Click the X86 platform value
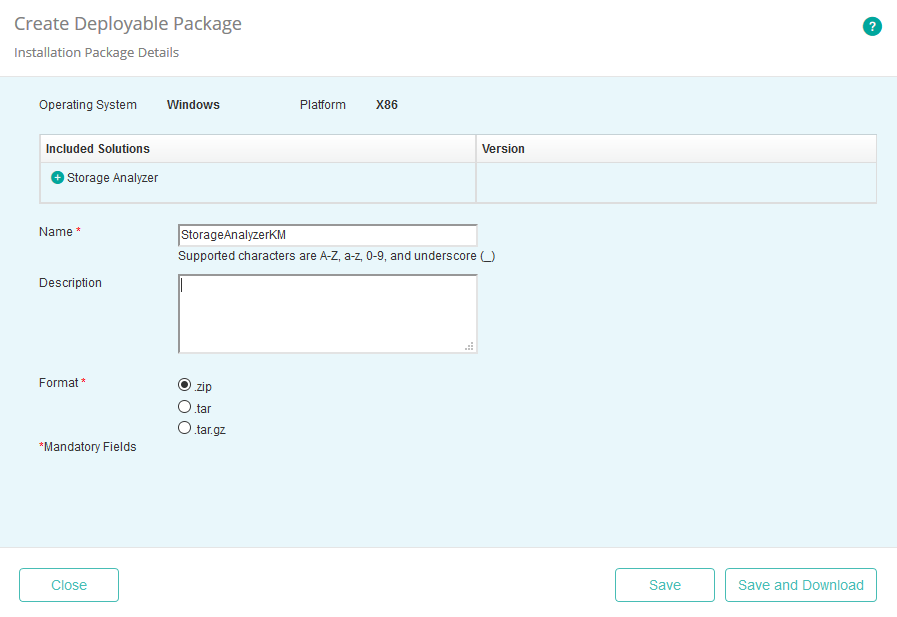Image resolution: width=897 pixels, height=617 pixels. click(x=387, y=105)
